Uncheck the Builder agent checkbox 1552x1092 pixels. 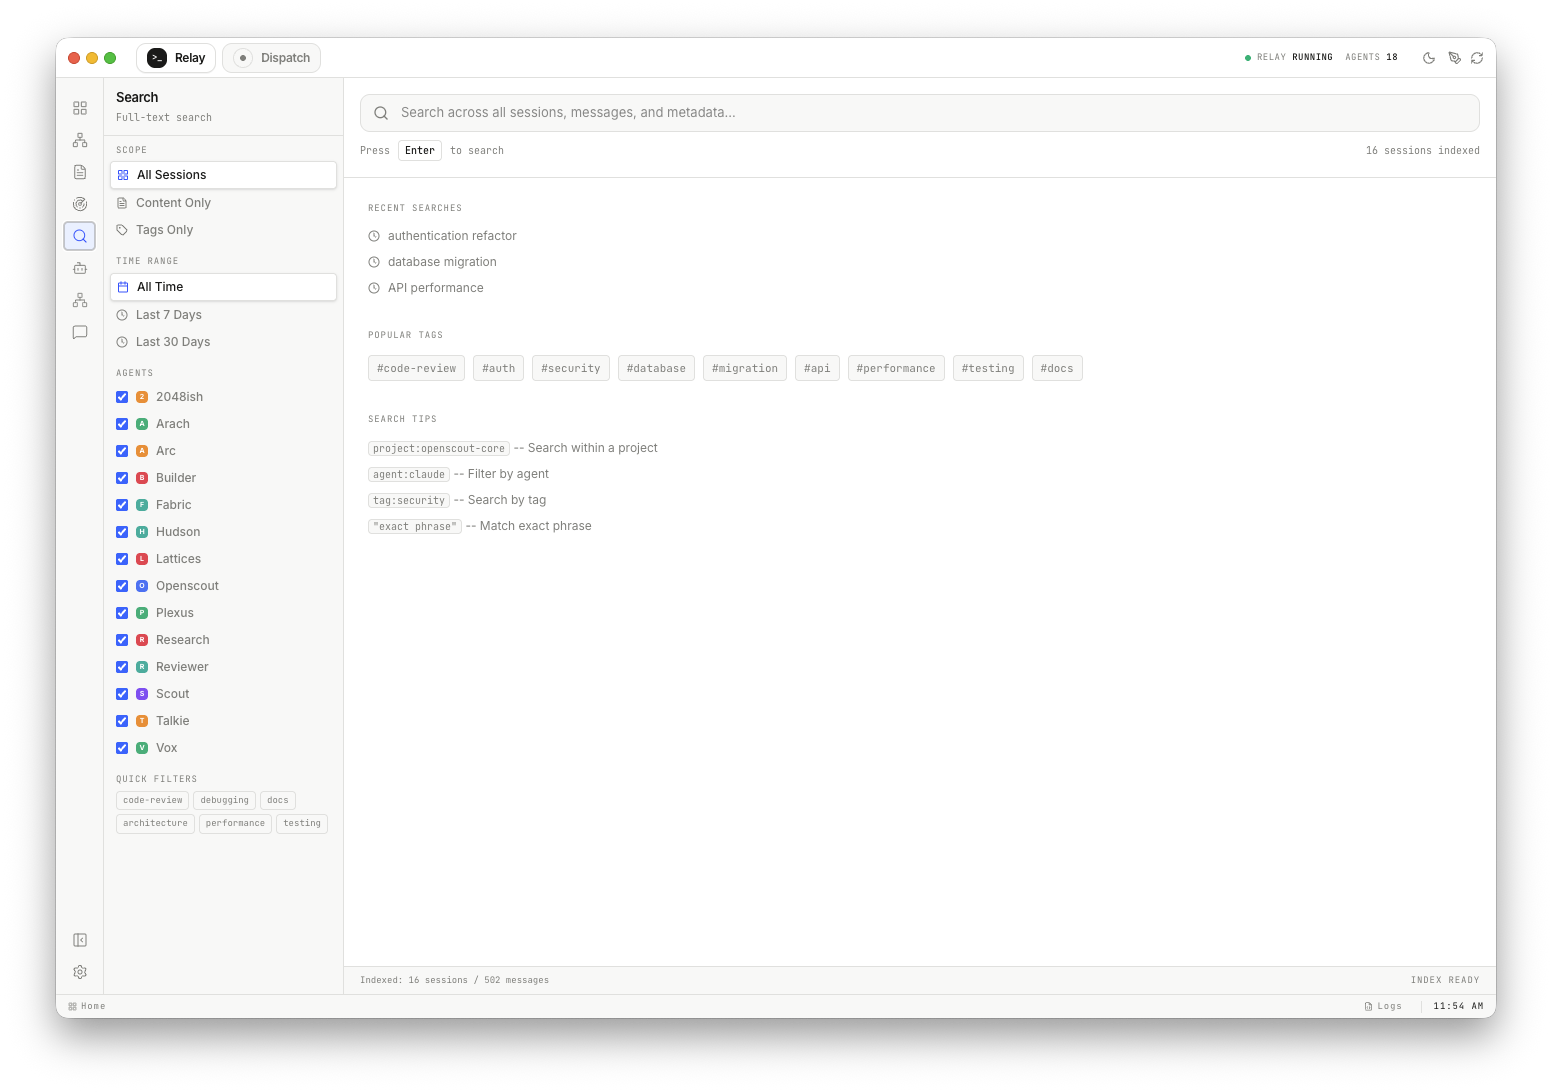point(122,478)
